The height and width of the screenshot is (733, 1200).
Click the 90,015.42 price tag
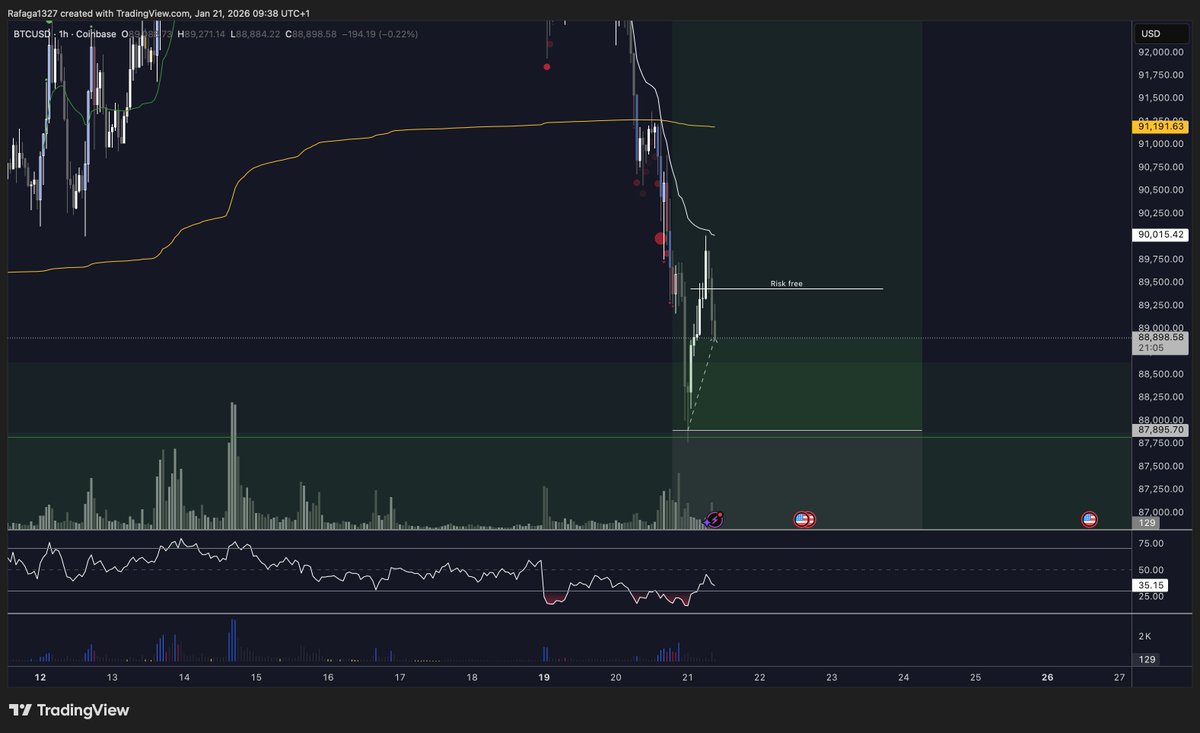pos(1160,235)
